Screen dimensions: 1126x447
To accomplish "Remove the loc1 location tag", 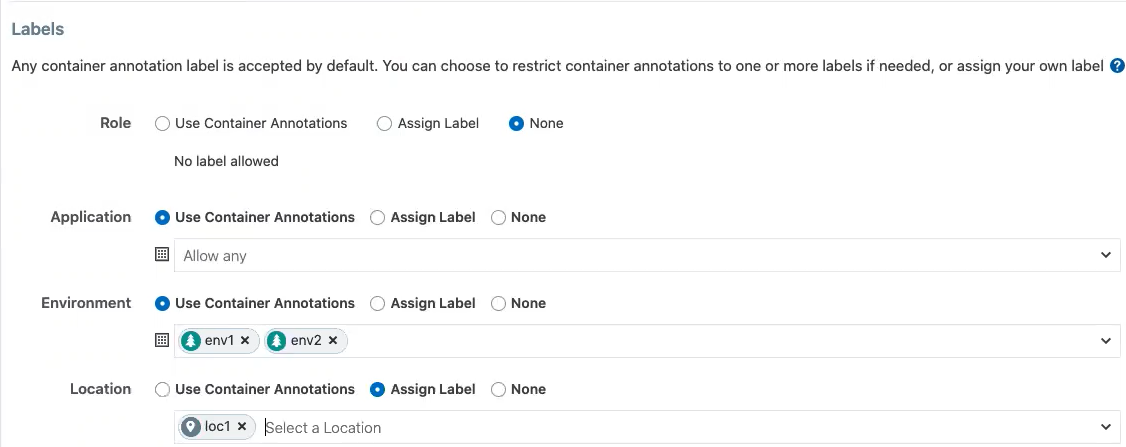I will coord(241,427).
